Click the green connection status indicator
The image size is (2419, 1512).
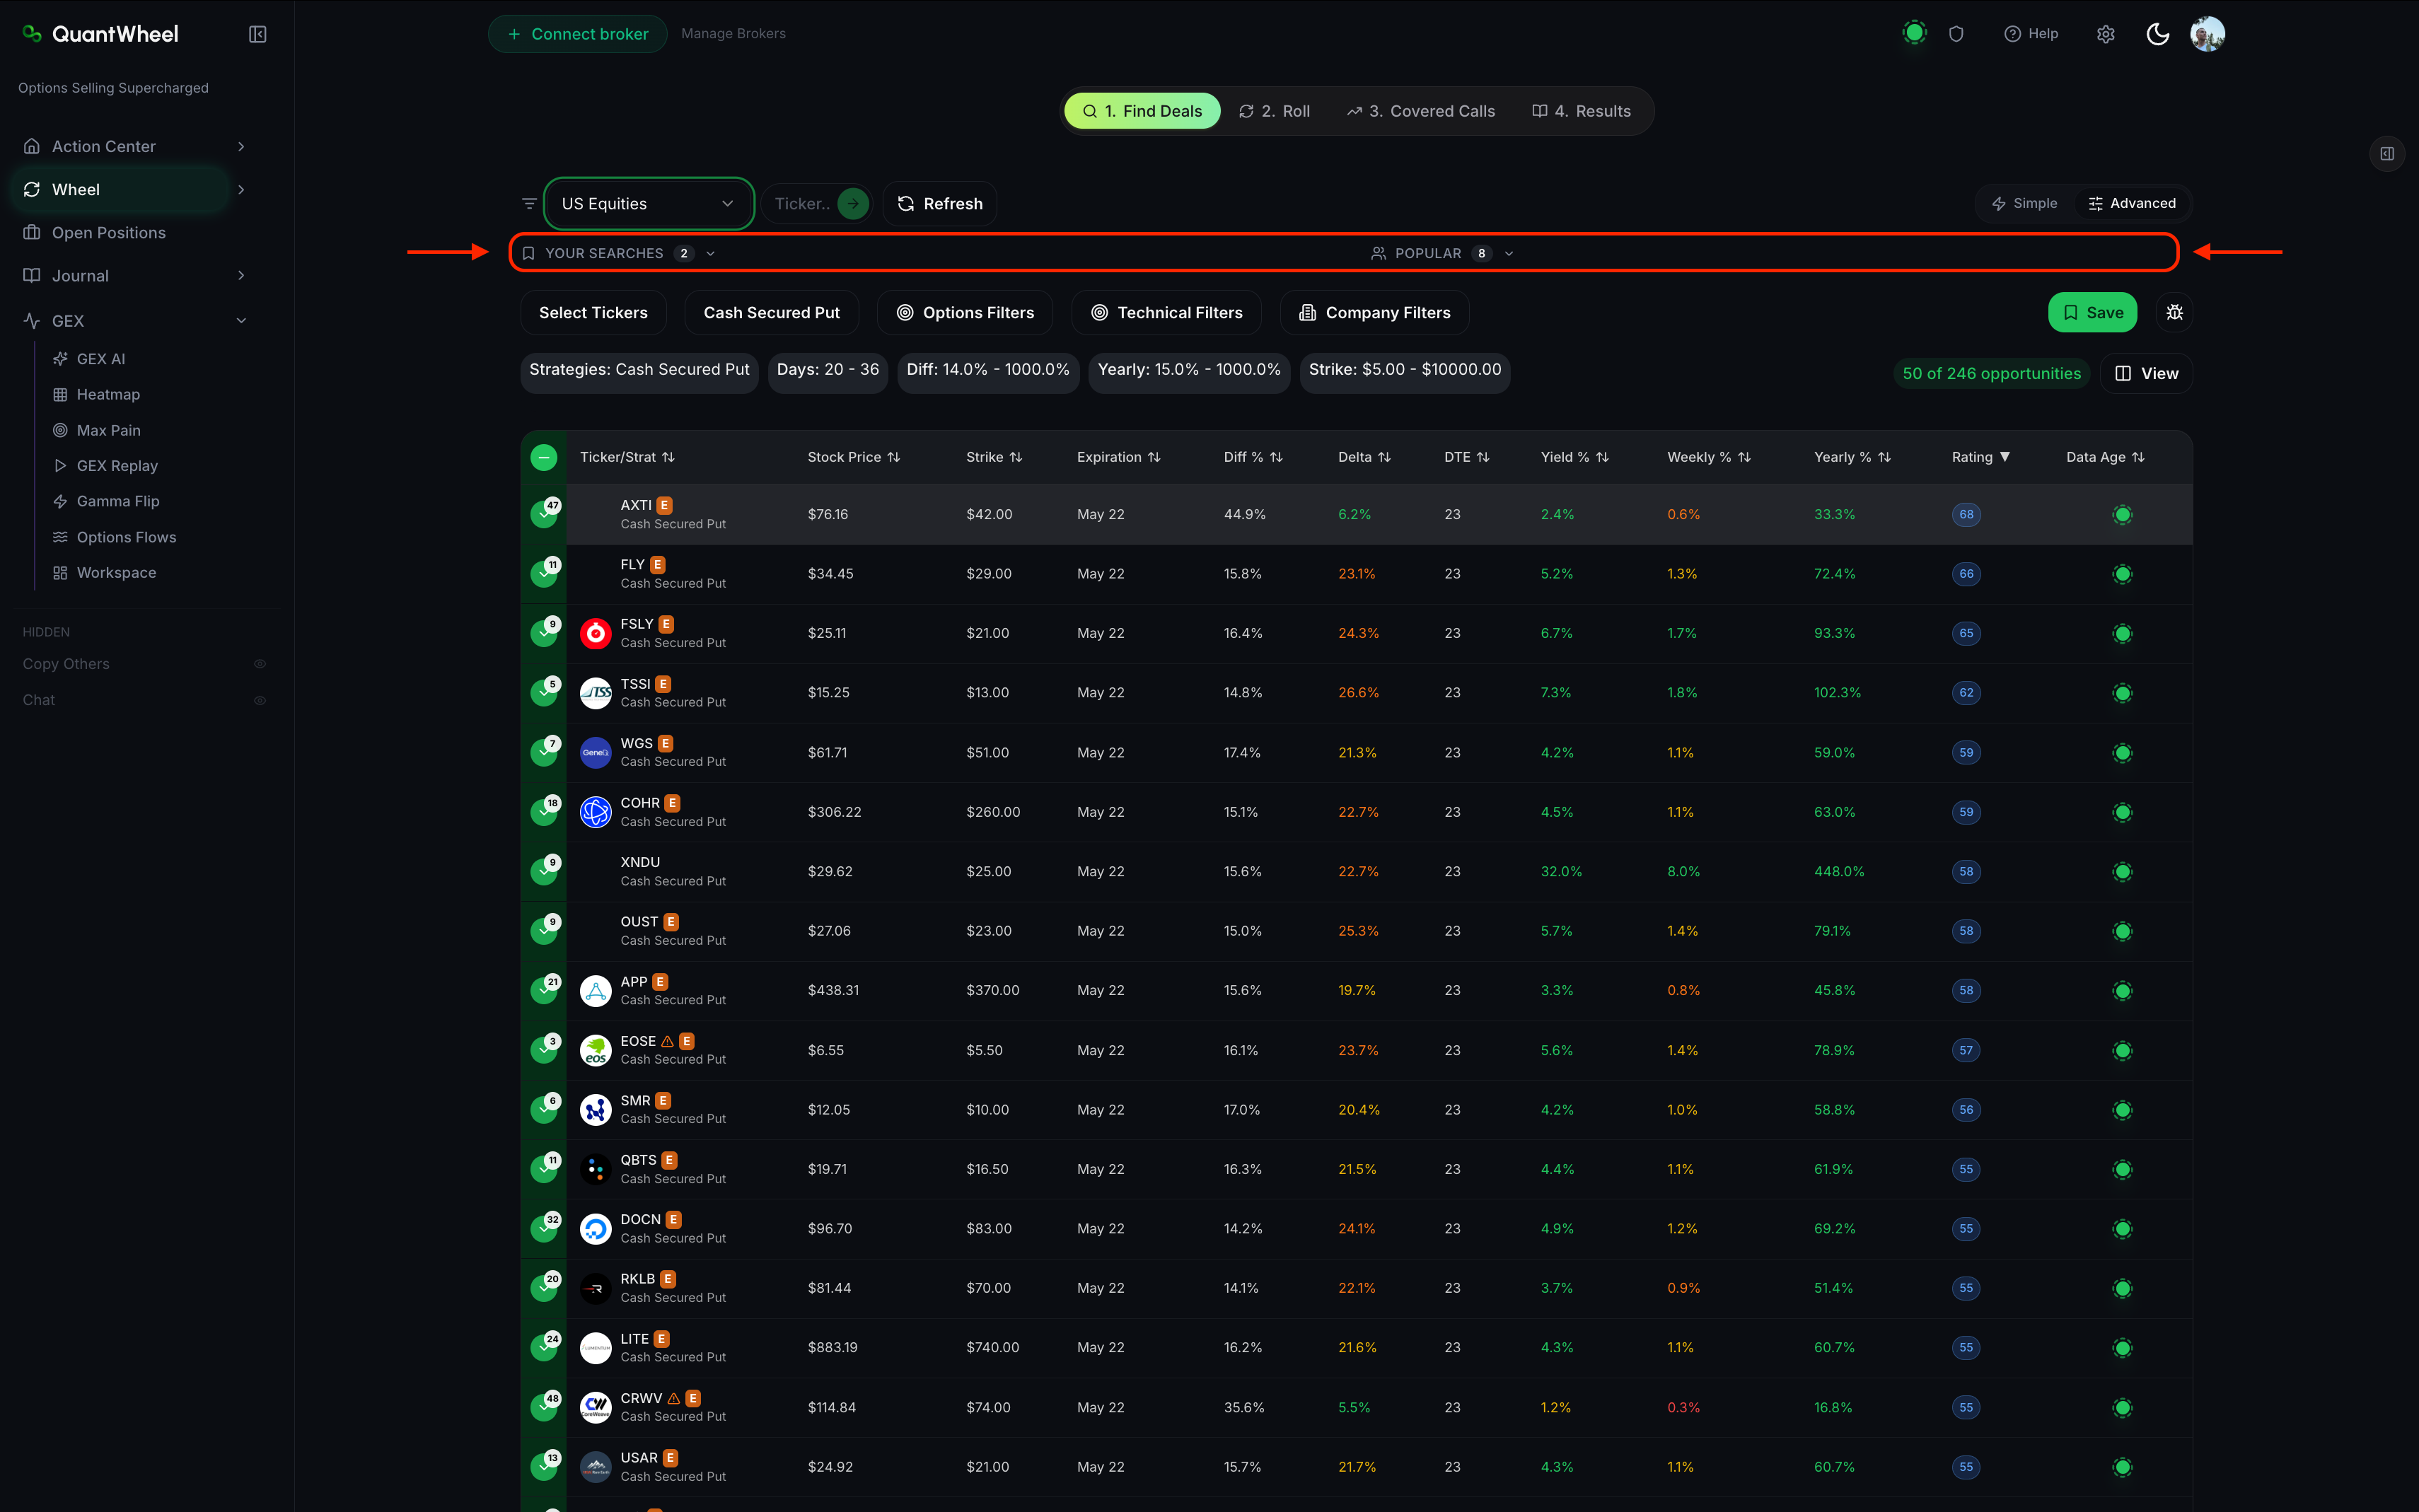pos(1914,33)
